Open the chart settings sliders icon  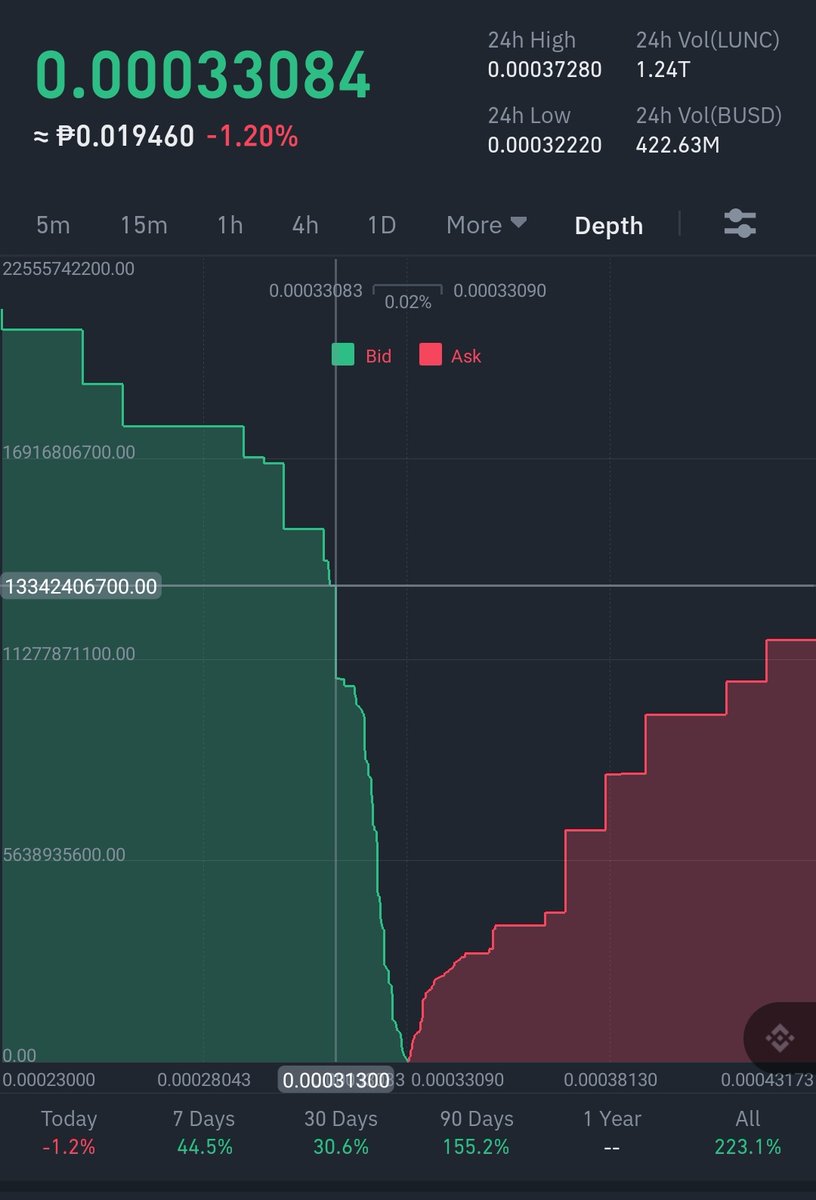tap(740, 224)
